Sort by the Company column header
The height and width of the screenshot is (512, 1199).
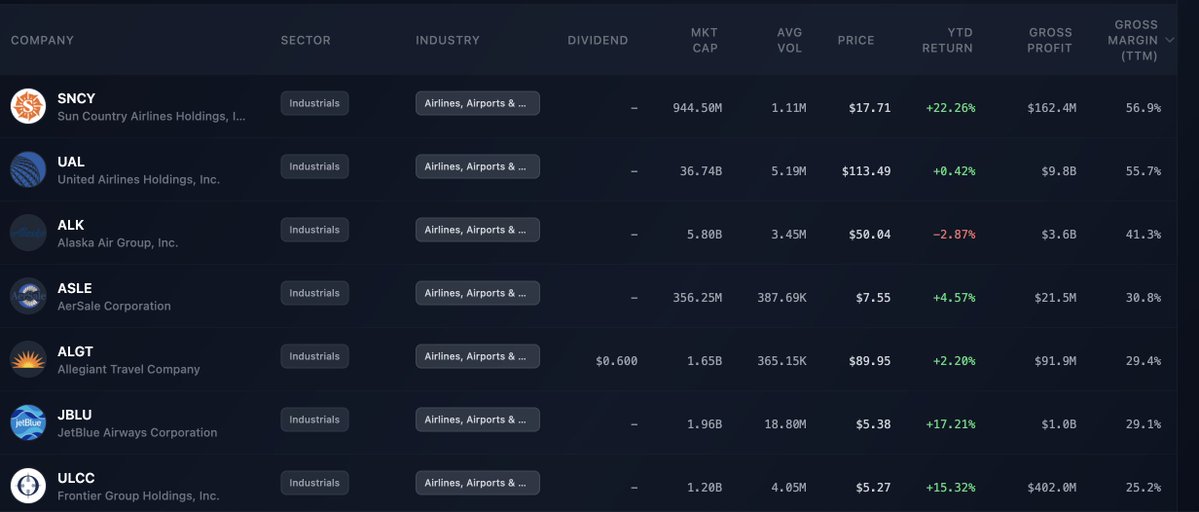pos(42,40)
